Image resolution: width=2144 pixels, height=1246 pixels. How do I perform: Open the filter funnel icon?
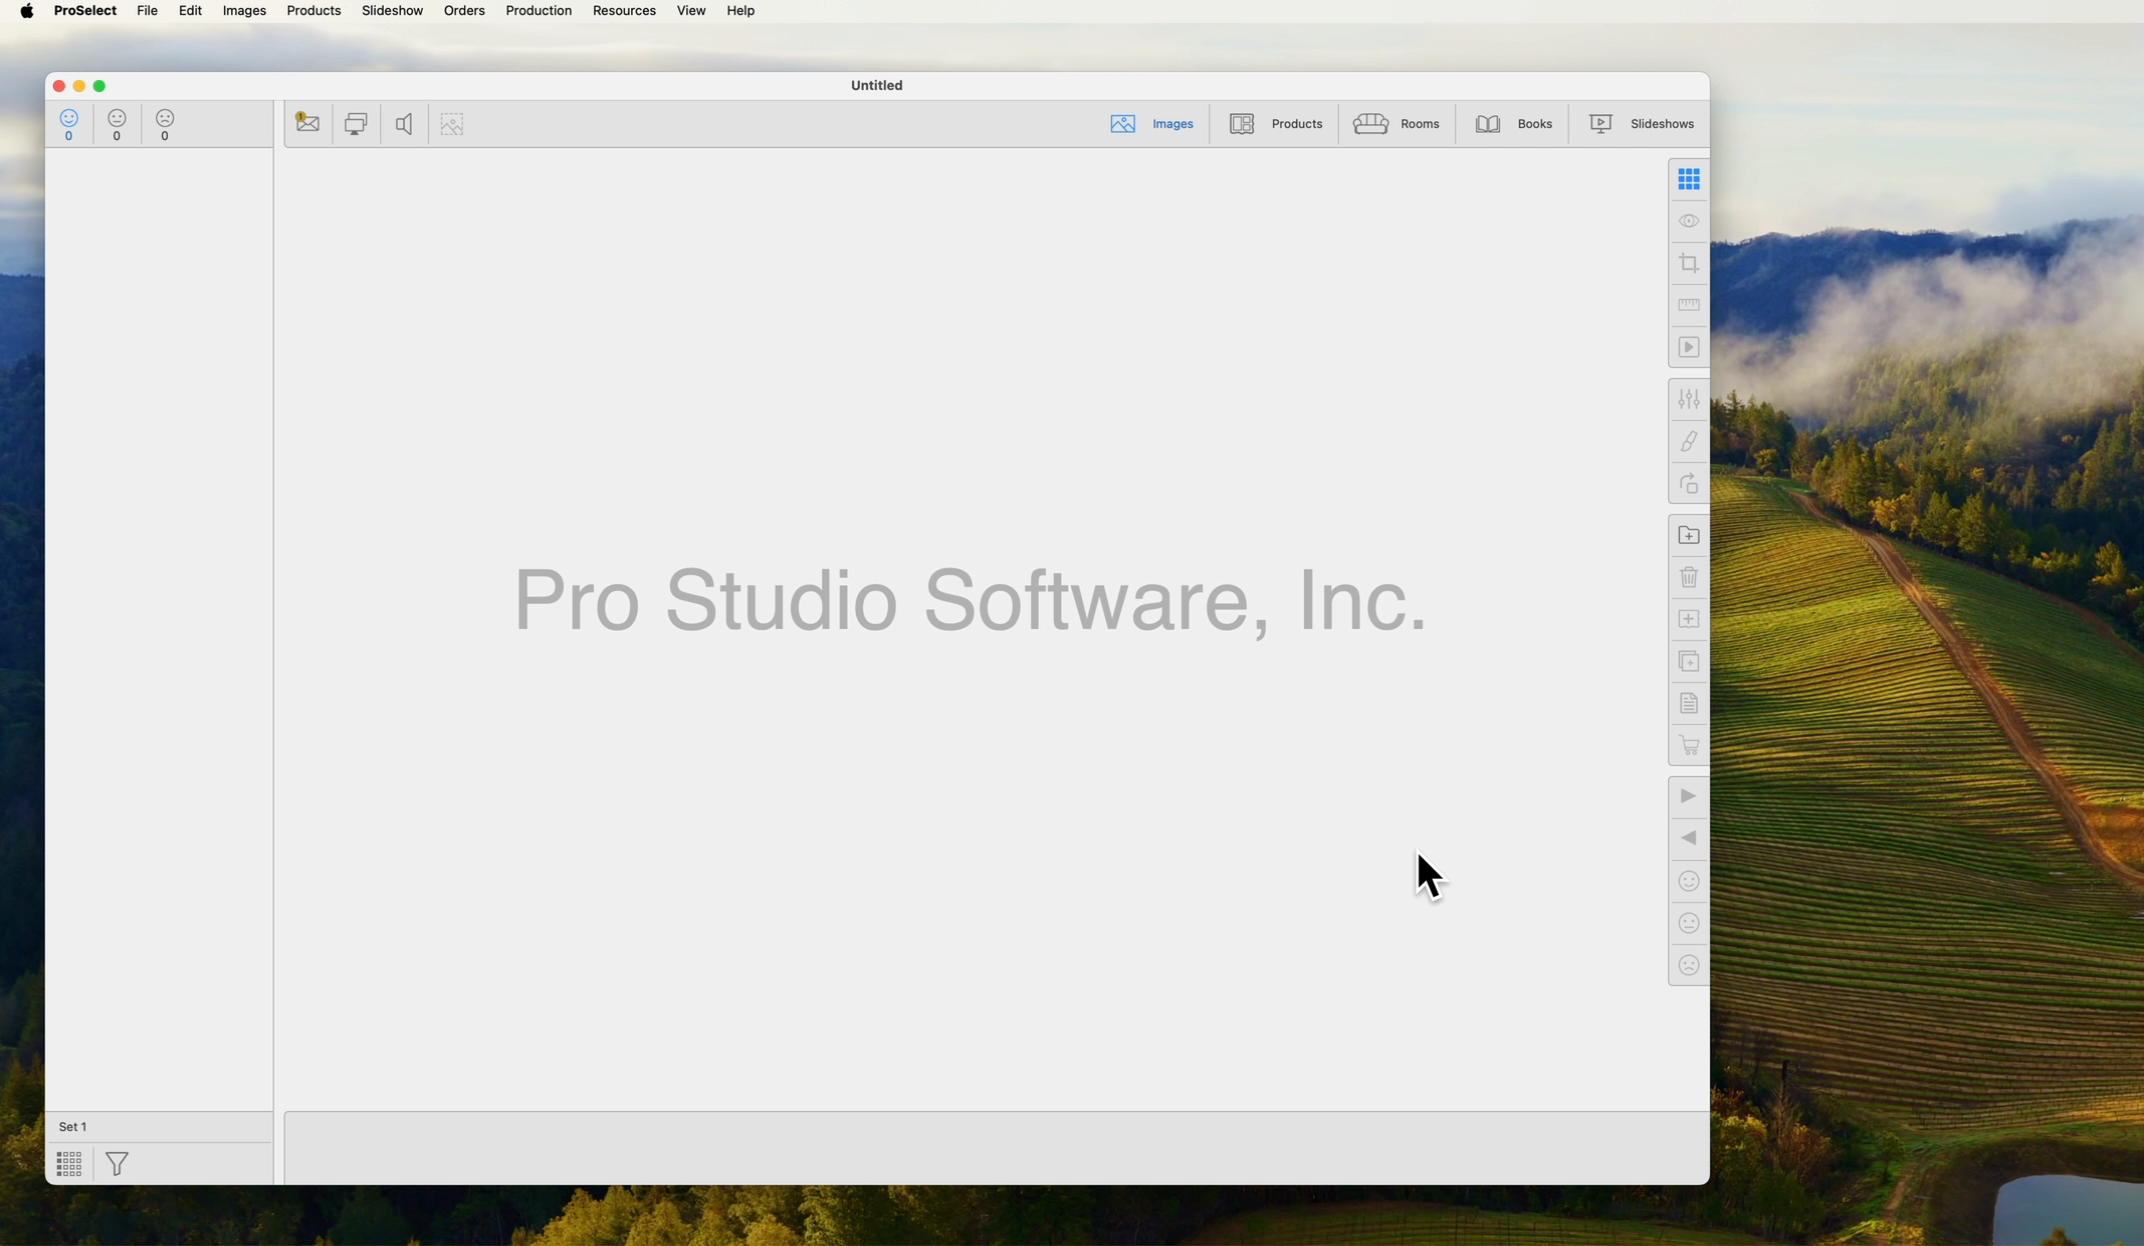(x=117, y=1163)
